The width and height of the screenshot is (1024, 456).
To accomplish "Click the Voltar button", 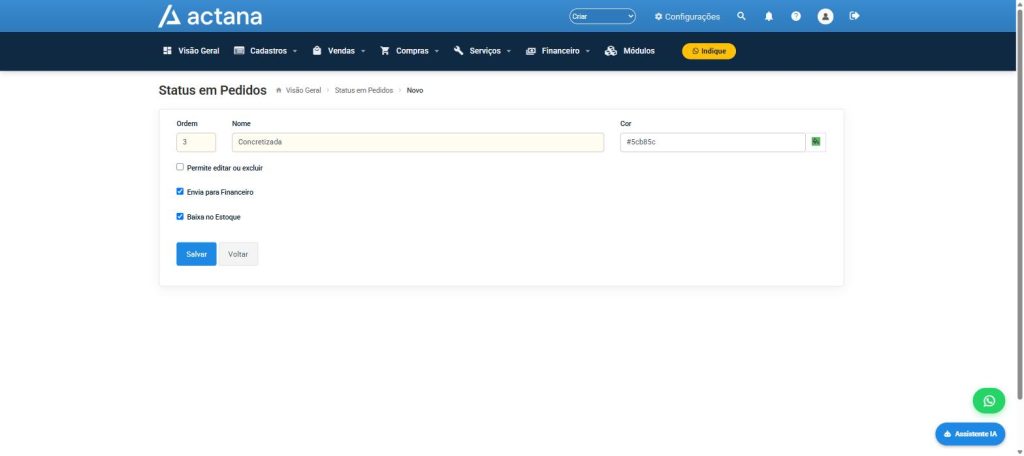I will tap(238, 254).
